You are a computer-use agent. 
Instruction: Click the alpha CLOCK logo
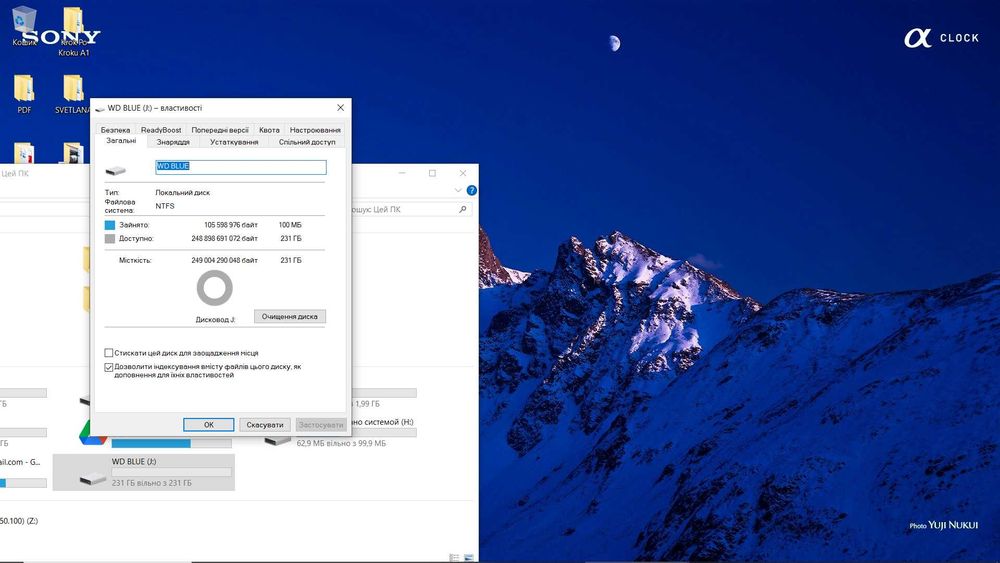click(x=941, y=38)
